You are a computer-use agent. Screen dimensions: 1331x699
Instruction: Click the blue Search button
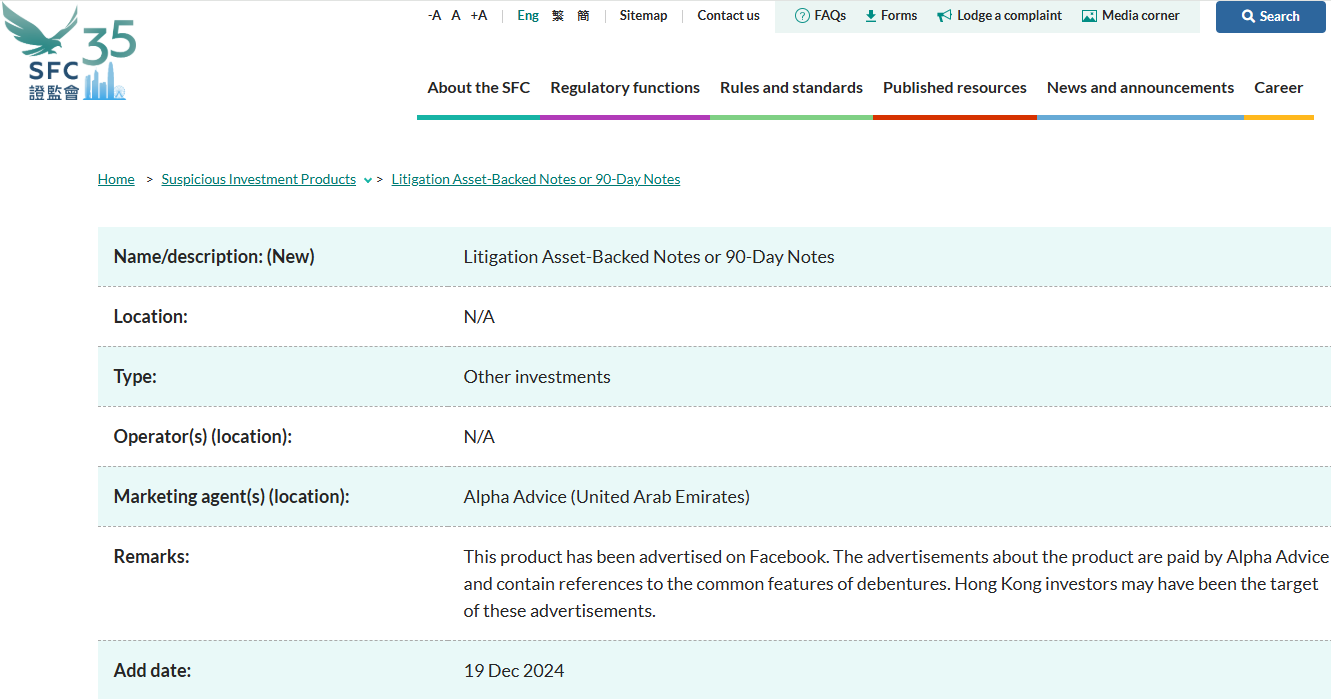point(1270,16)
